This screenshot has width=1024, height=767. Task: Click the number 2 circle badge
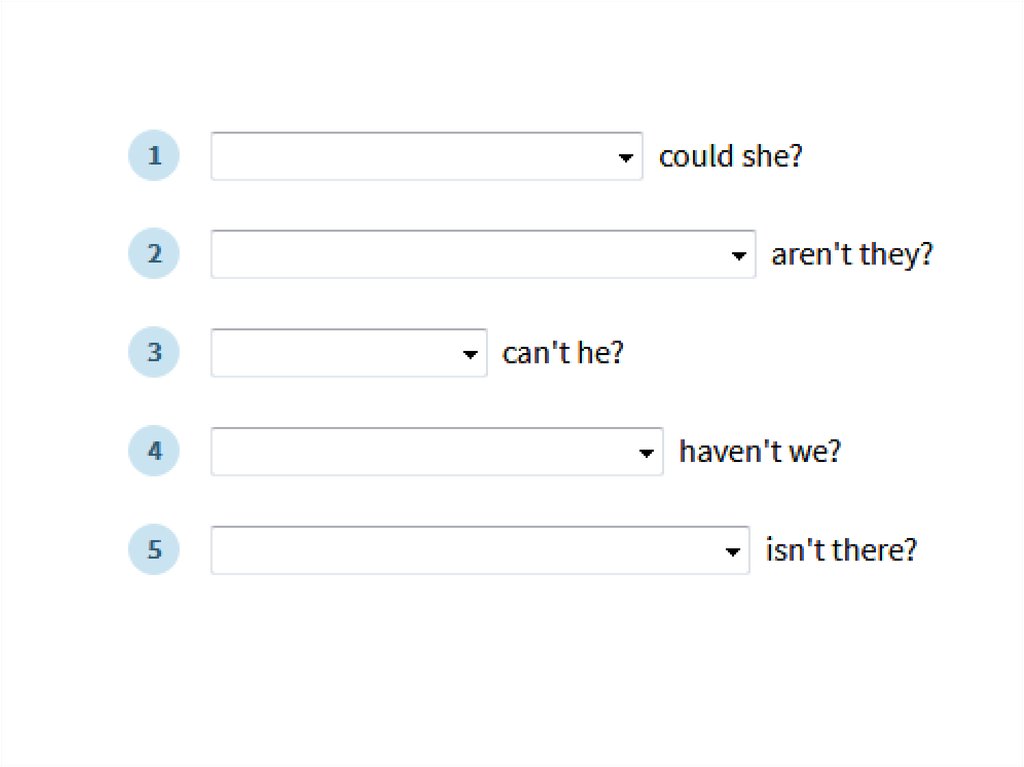pyautogui.click(x=154, y=254)
